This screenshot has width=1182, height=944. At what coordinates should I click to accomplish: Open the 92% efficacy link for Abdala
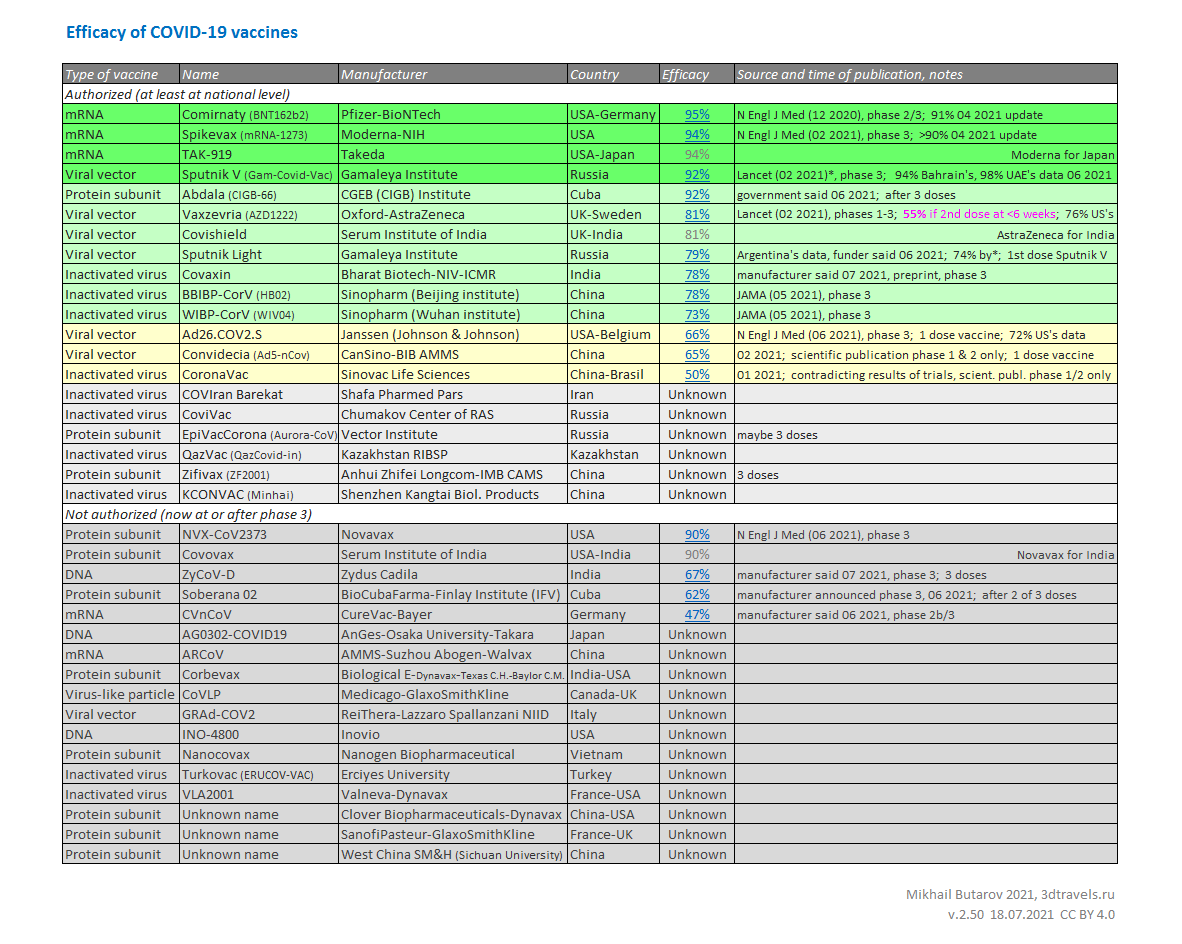(697, 195)
